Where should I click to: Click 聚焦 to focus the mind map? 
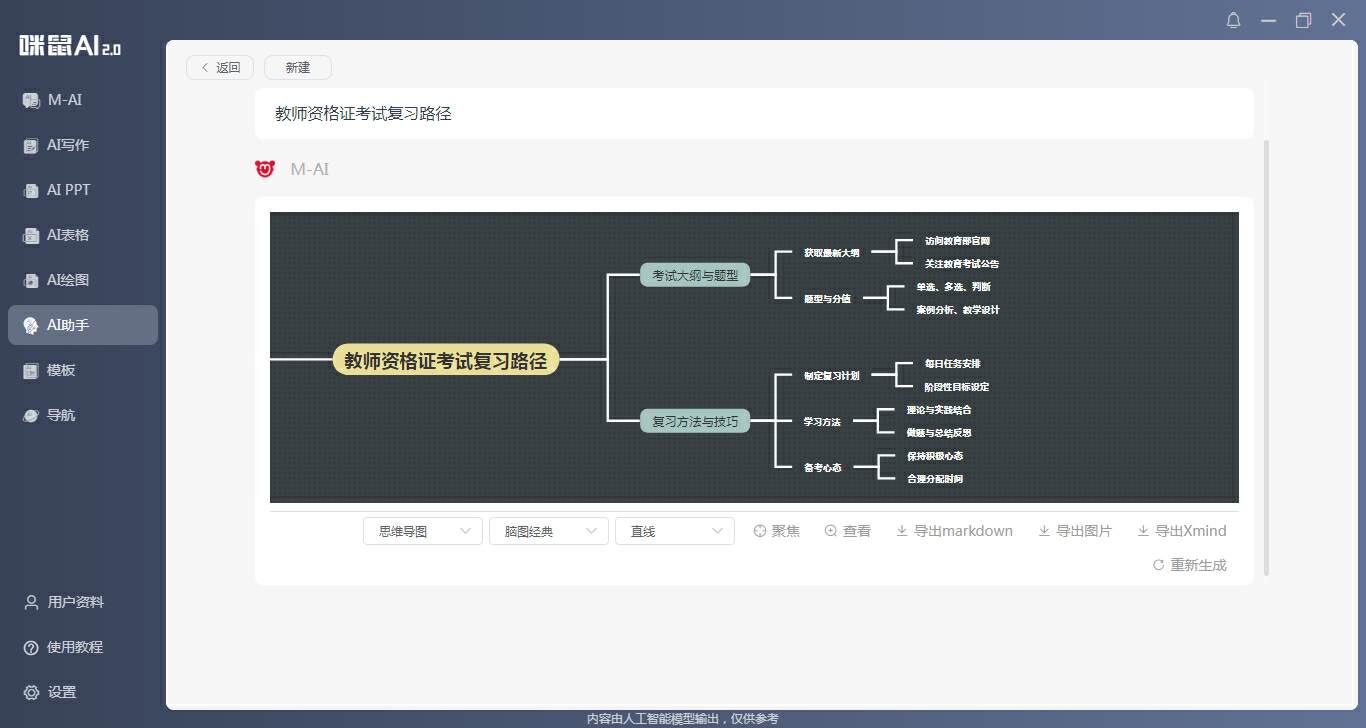(776, 531)
